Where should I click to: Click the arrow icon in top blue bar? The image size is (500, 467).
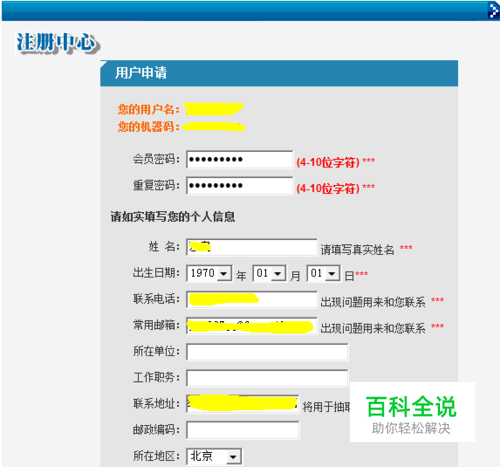pos(493,10)
